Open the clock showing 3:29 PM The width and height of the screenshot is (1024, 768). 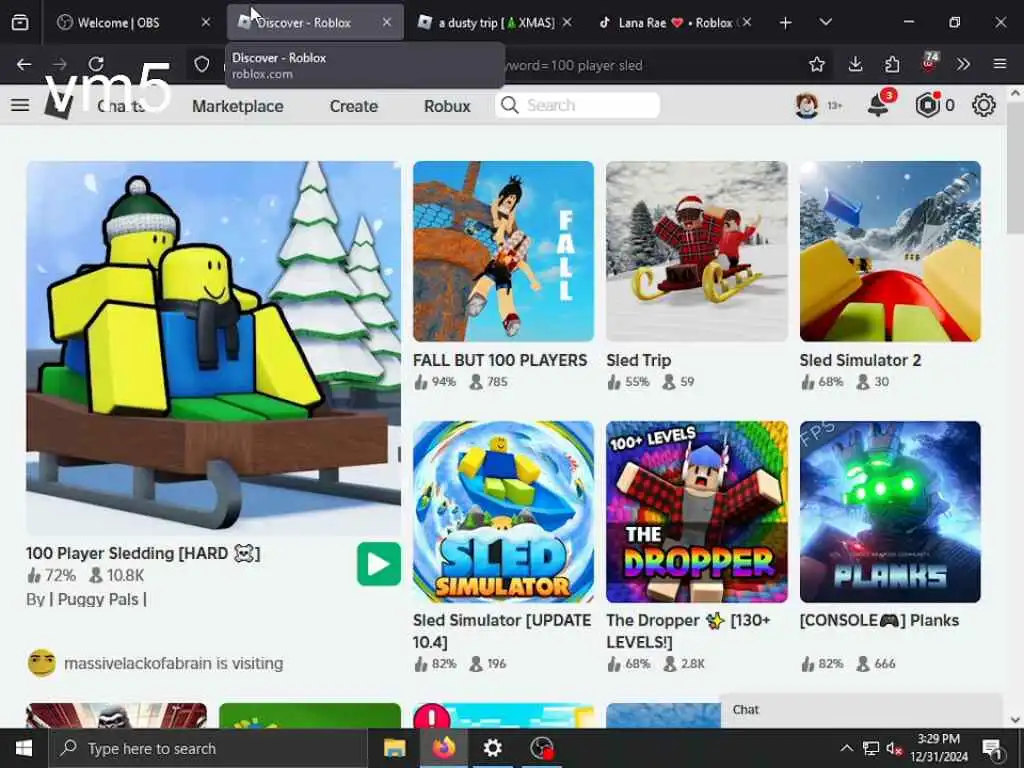click(x=938, y=748)
